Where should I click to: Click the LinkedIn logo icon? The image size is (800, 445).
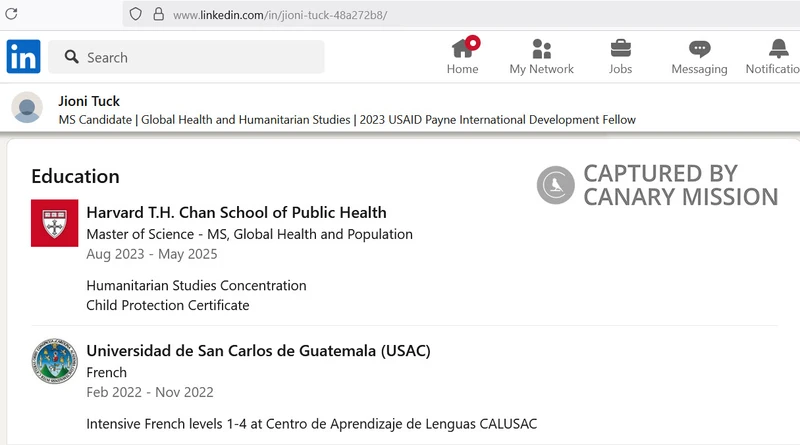24,57
